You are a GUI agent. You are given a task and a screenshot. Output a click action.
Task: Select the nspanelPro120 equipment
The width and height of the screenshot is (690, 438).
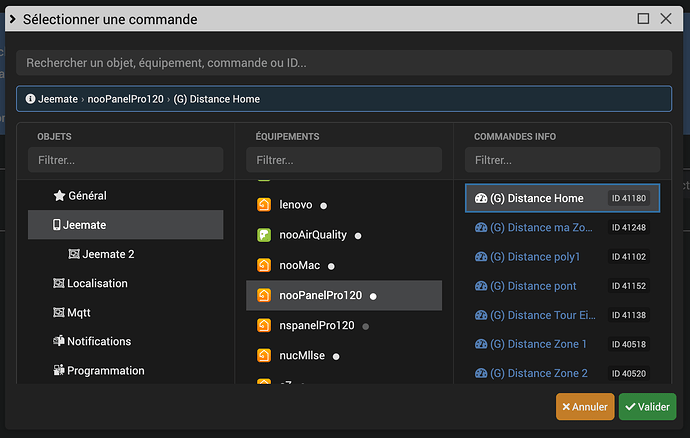pyautogui.click(x=344, y=325)
